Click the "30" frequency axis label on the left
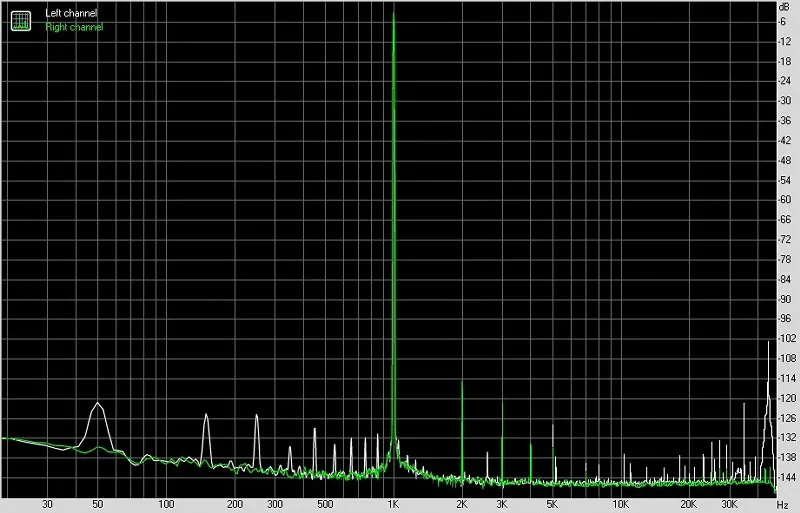Screen dimensions: 800x513 click(x=47, y=504)
